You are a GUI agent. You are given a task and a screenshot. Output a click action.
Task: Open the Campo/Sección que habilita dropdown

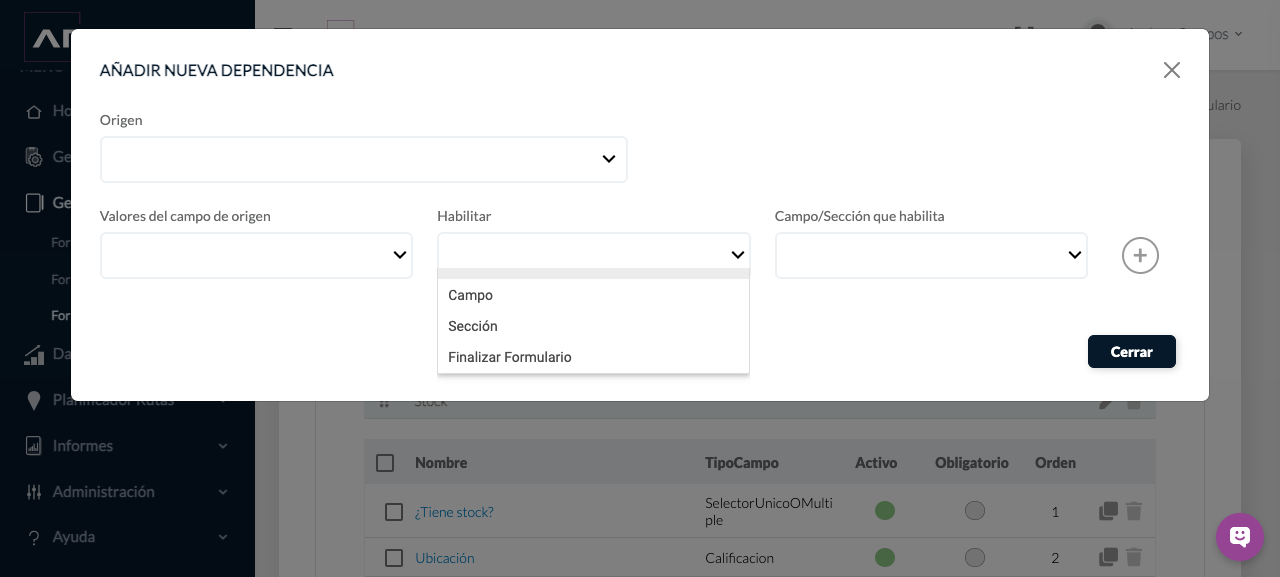[x=931, y=256]
